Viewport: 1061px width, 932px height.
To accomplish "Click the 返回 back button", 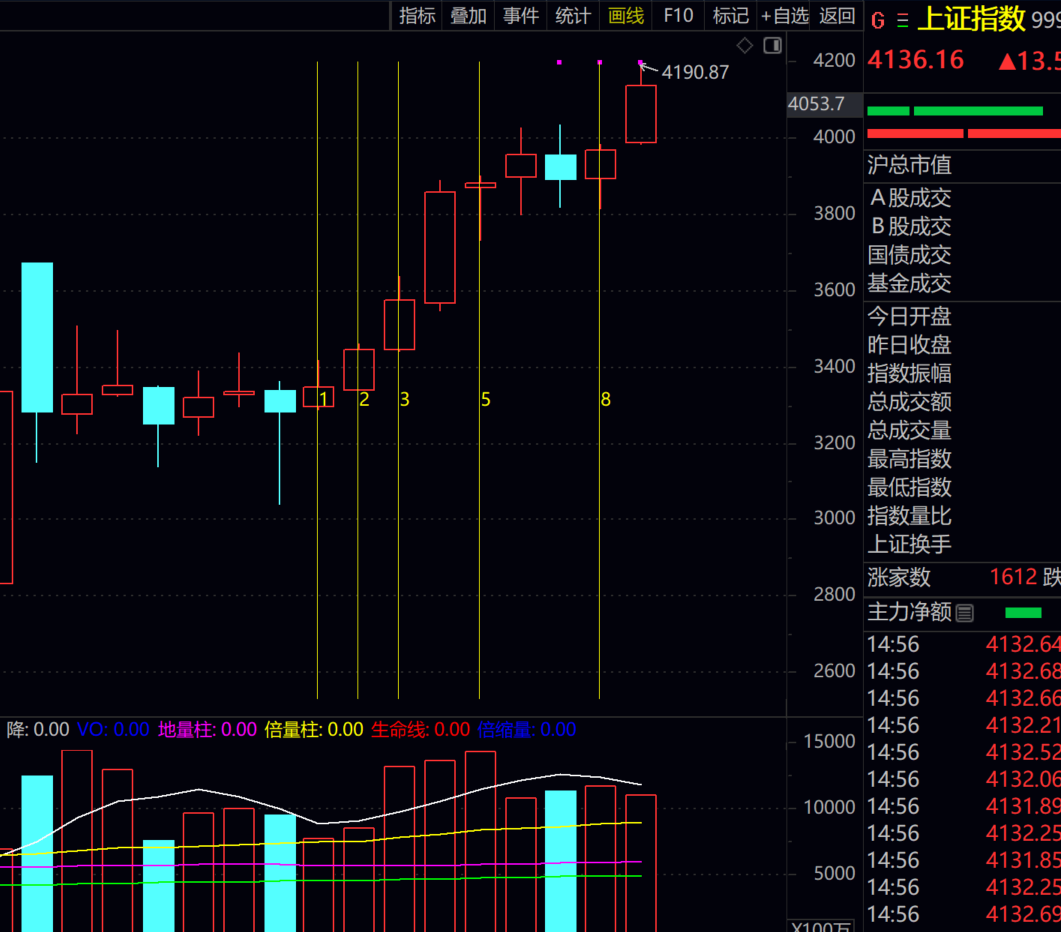I will pos(837,15).
